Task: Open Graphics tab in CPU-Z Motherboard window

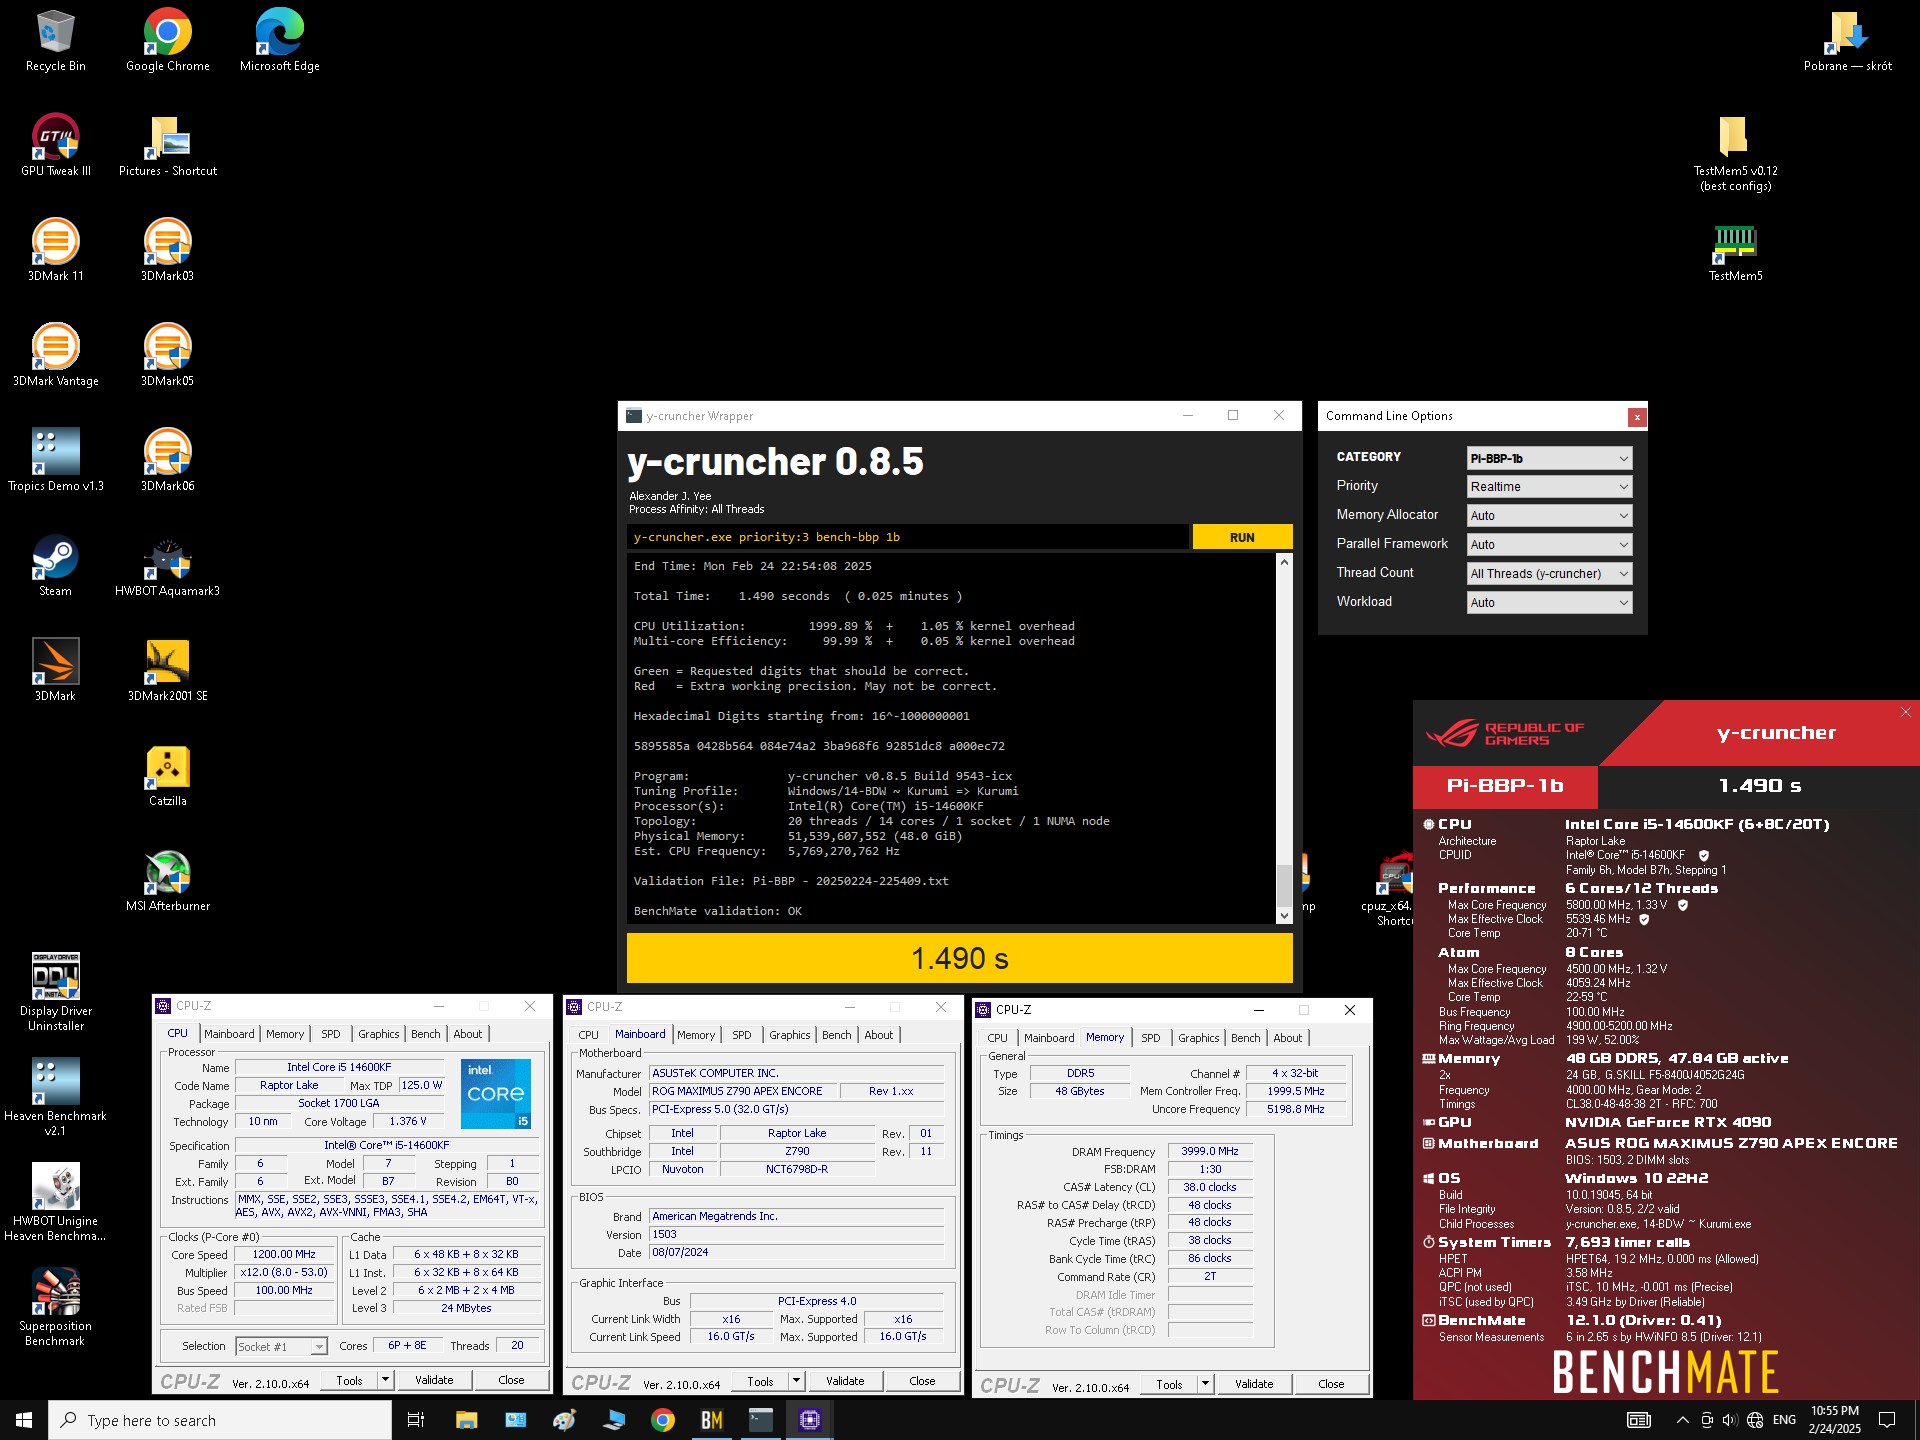Action: [x=790, y=1035]
